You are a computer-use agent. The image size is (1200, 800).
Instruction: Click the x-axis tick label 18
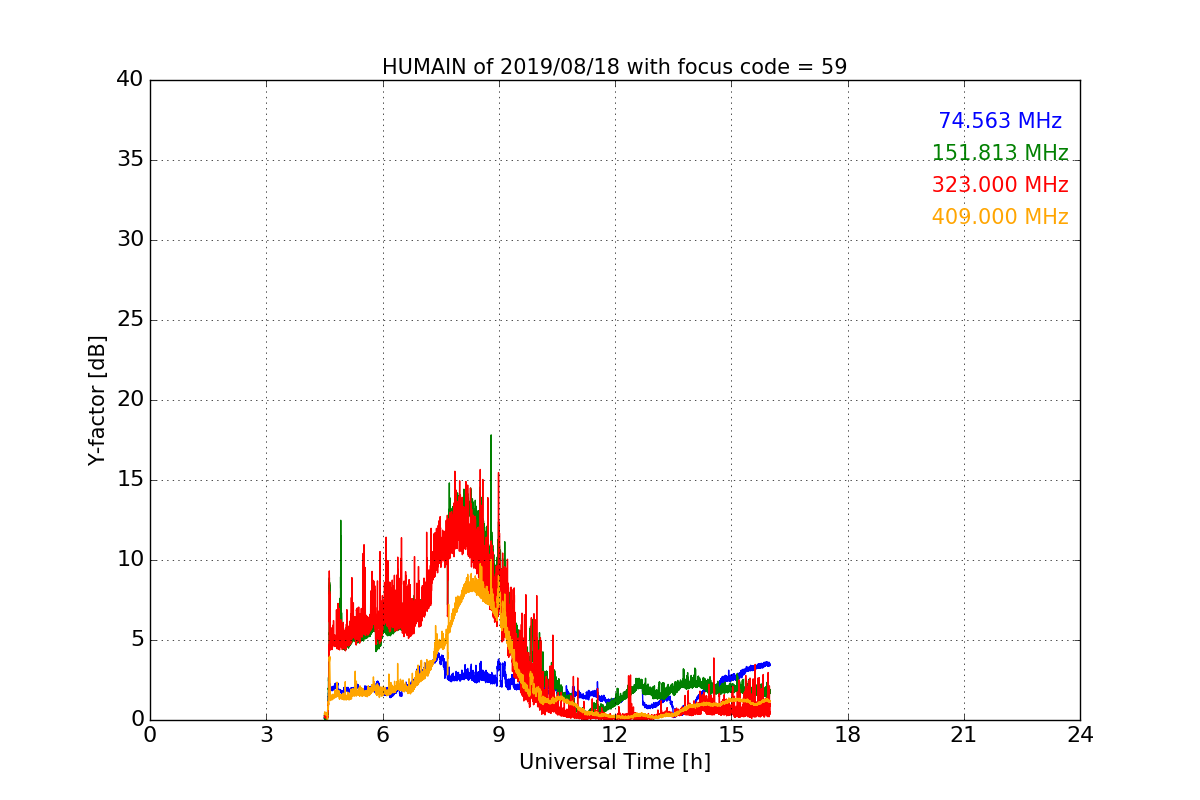tap(848, 735)
